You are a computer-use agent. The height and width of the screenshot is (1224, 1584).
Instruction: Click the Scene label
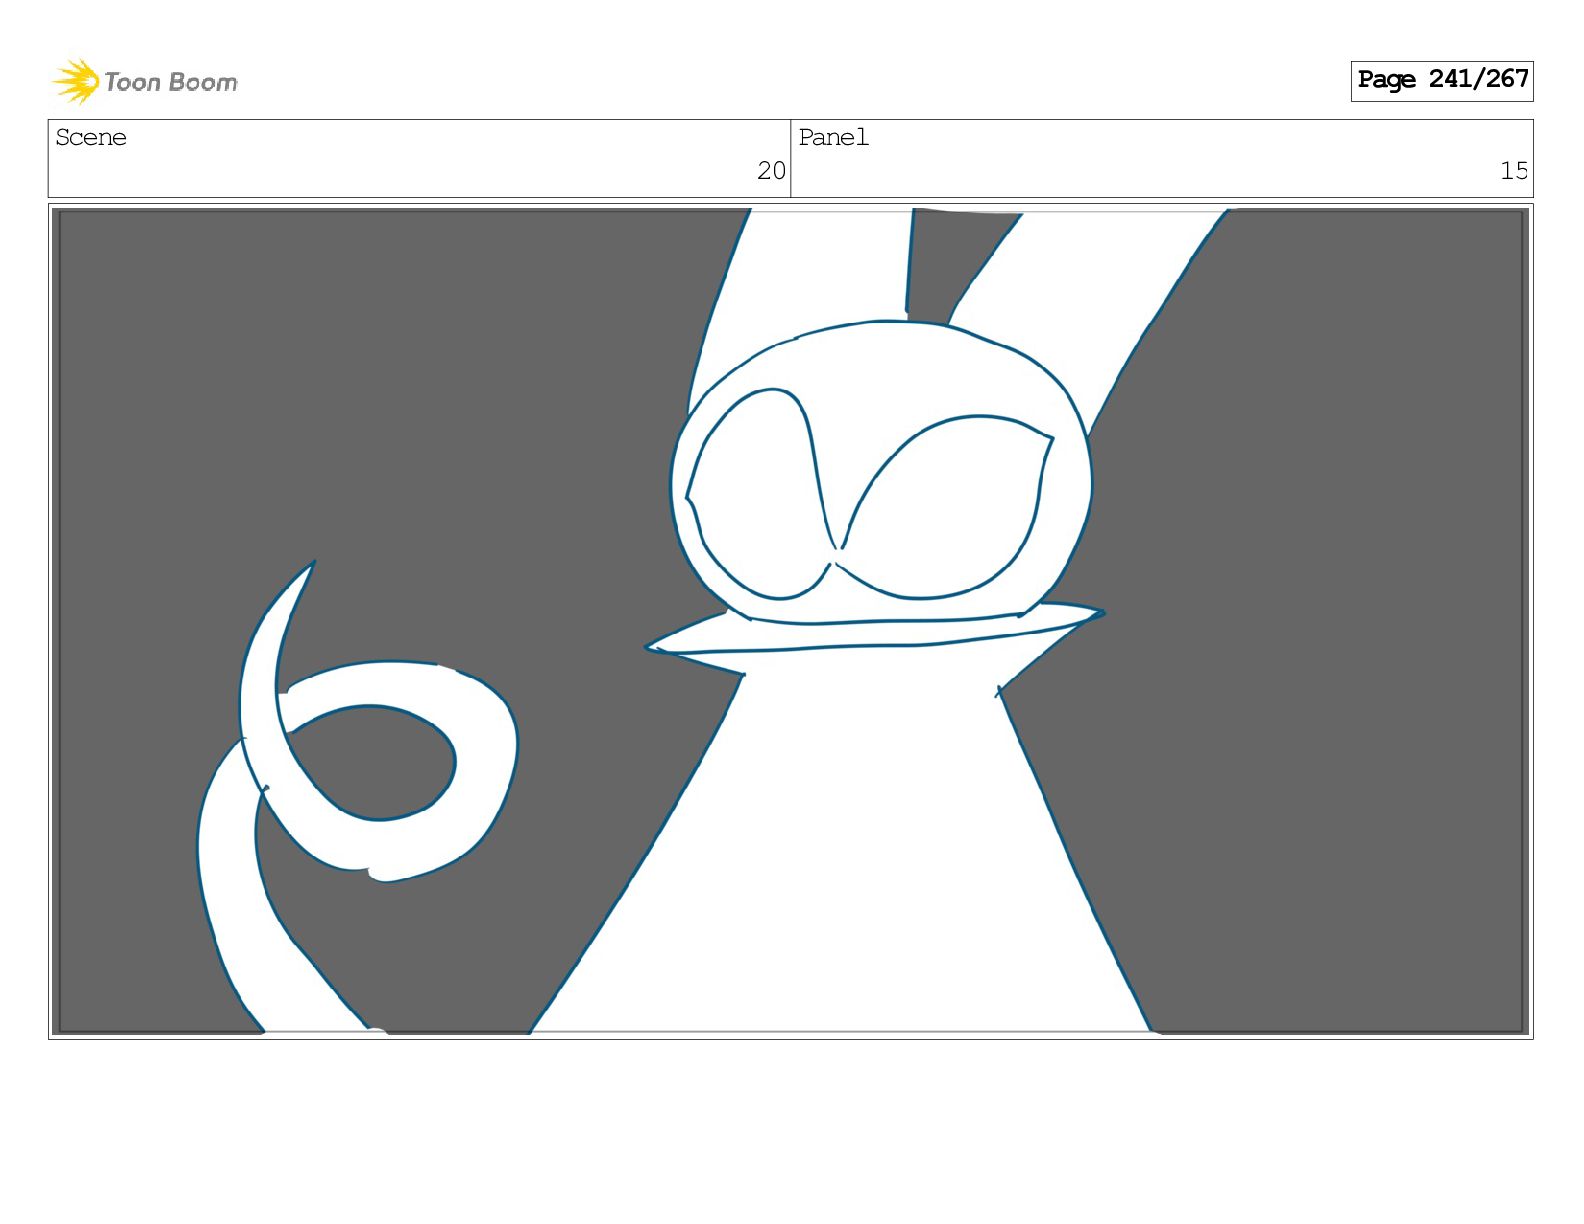coord(91,137)
